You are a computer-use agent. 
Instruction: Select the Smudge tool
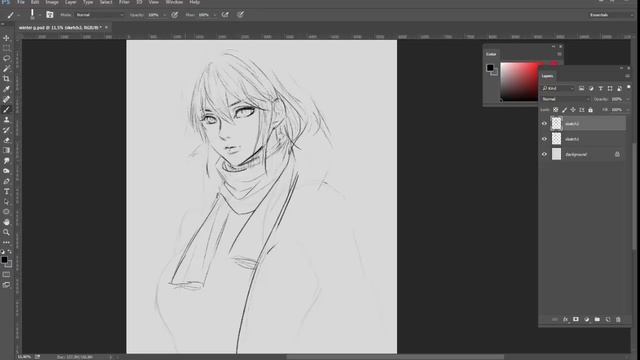click(6, 161)
